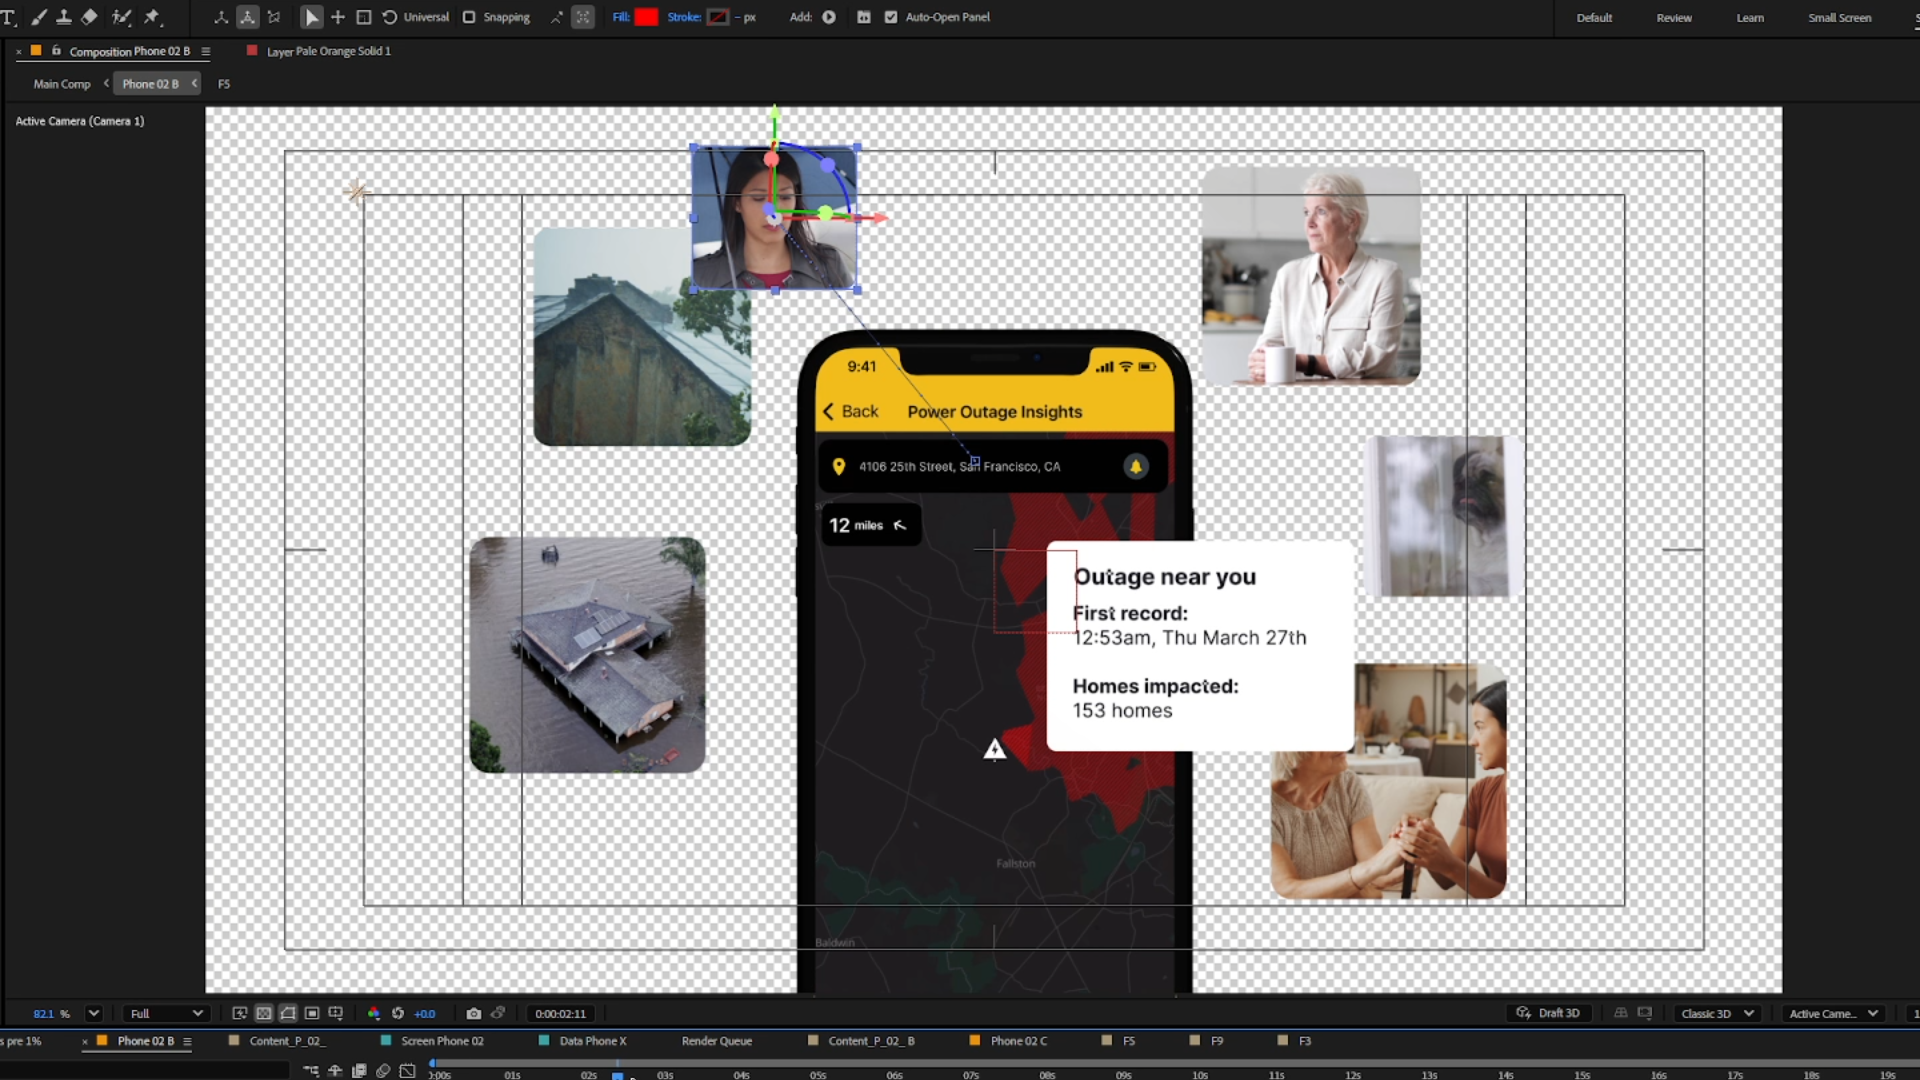Navigate to Main Comp in breadcrumb
This screenshot has width=1920, height=1080.
click(62, 84)
